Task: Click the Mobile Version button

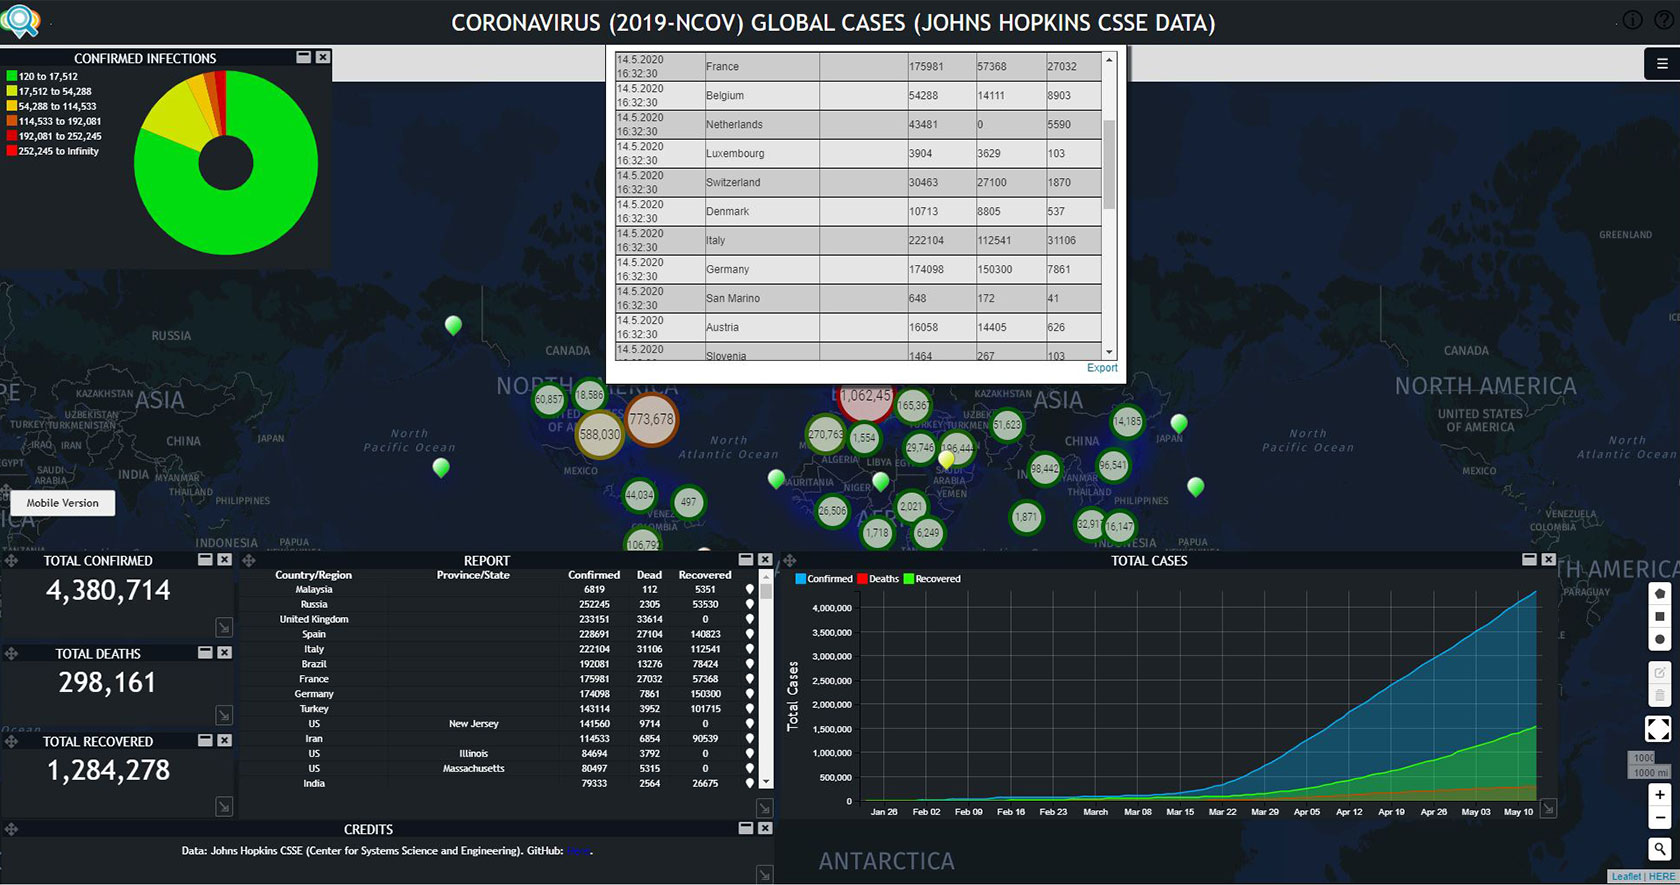Action: pos(63,503)
